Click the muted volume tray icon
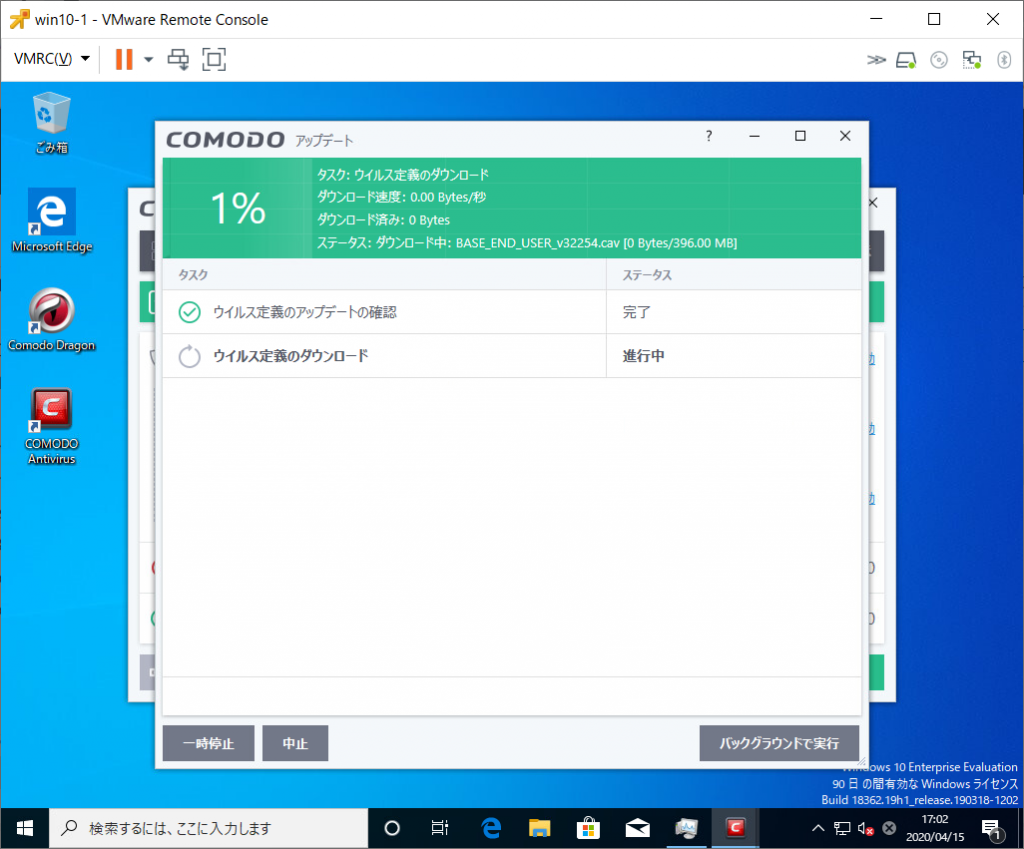The width and height of the screenshot is (1024, 849). (866, 828)
